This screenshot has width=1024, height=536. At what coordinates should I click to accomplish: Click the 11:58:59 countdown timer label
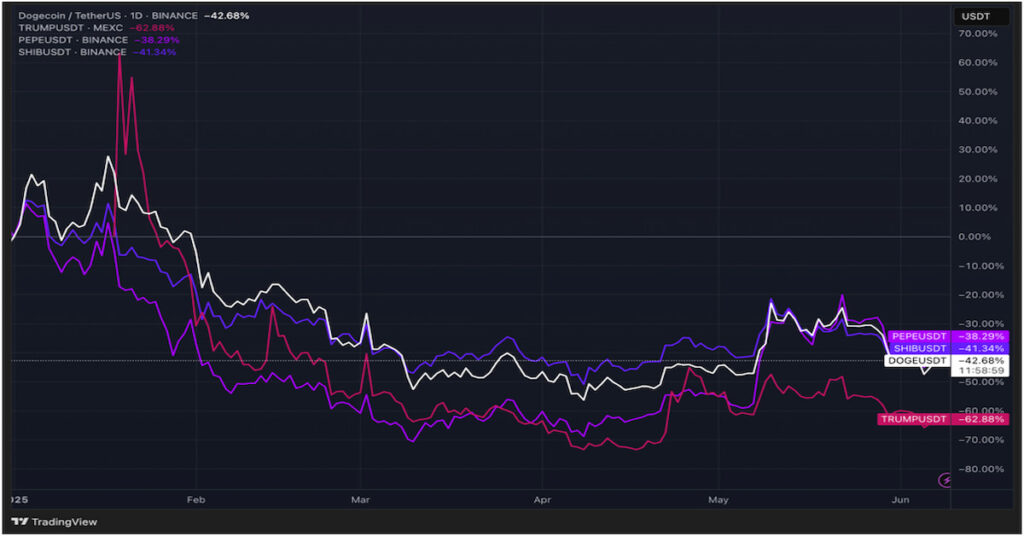click(982, 371)
